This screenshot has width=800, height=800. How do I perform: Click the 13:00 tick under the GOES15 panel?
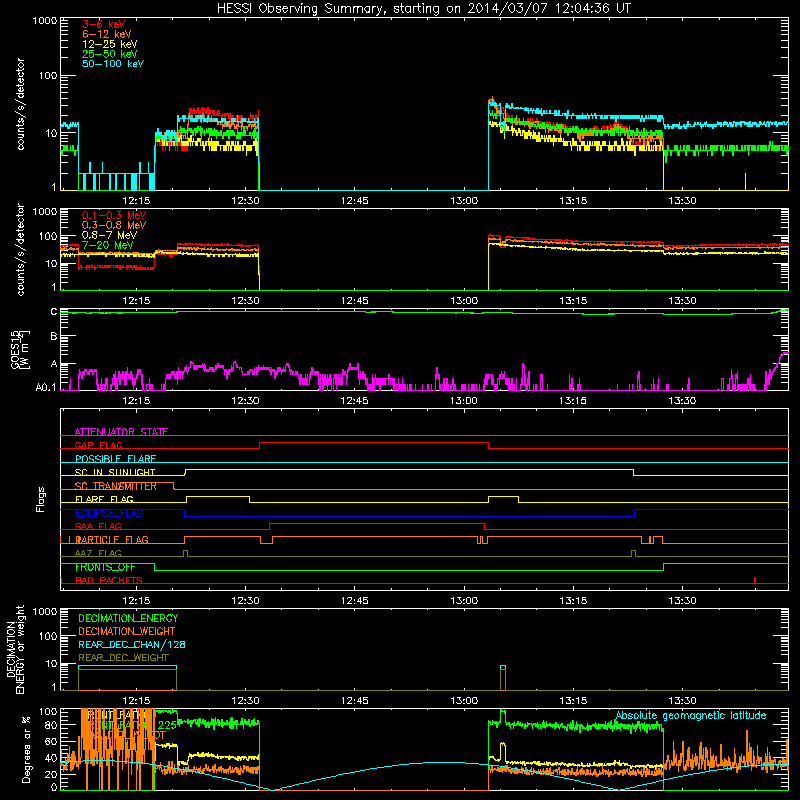(464, 400)
